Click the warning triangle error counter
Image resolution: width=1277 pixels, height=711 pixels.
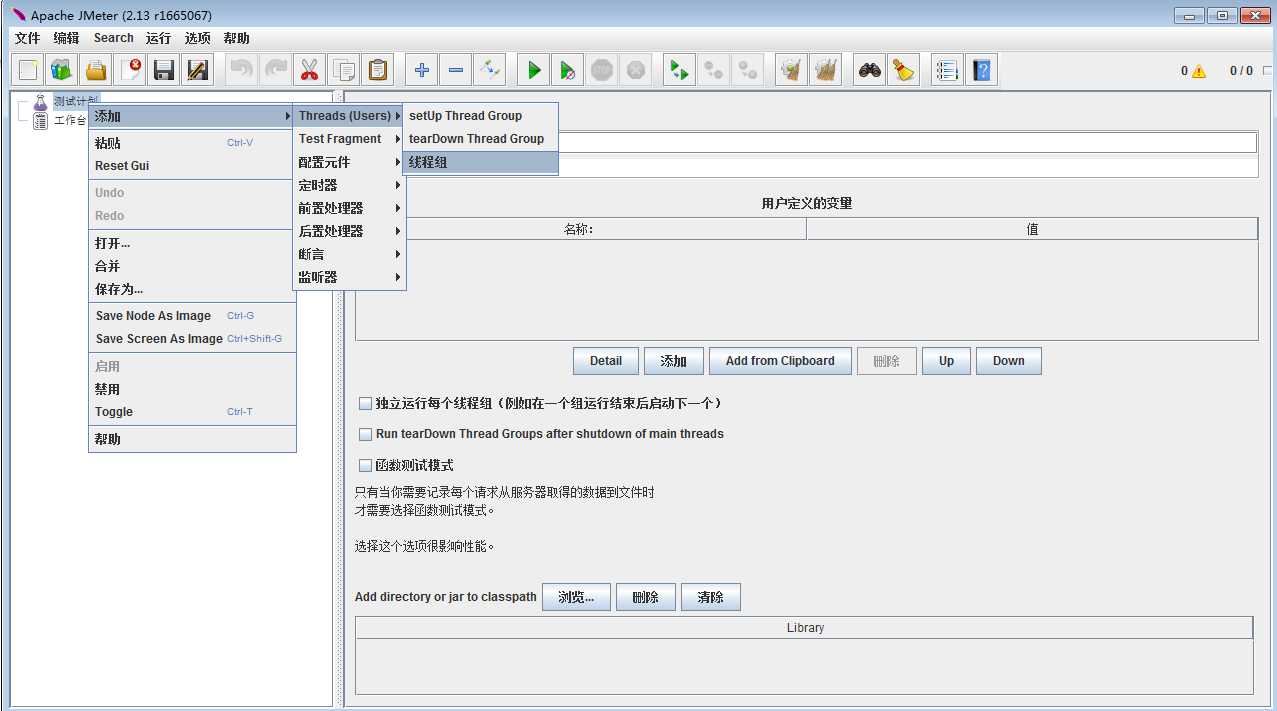click(x=1199, y=71)
